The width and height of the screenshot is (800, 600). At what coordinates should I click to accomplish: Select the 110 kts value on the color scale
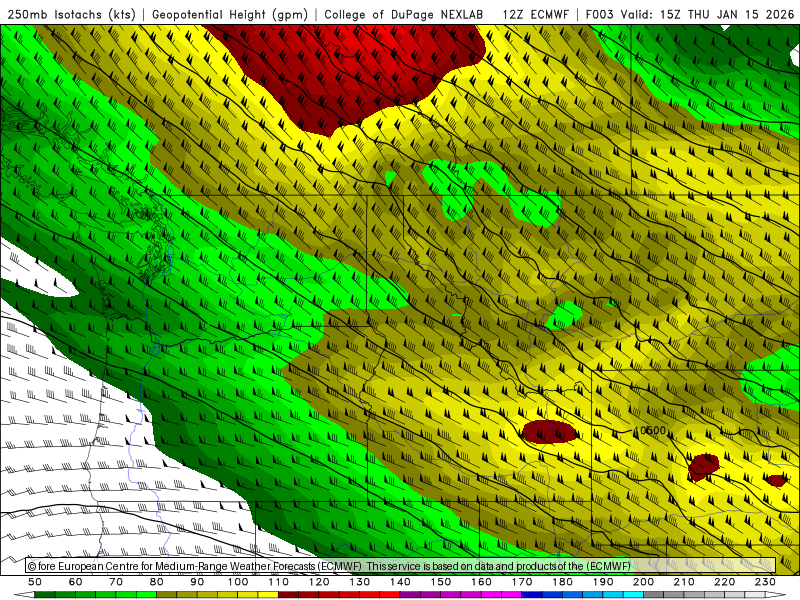[279, 582]
